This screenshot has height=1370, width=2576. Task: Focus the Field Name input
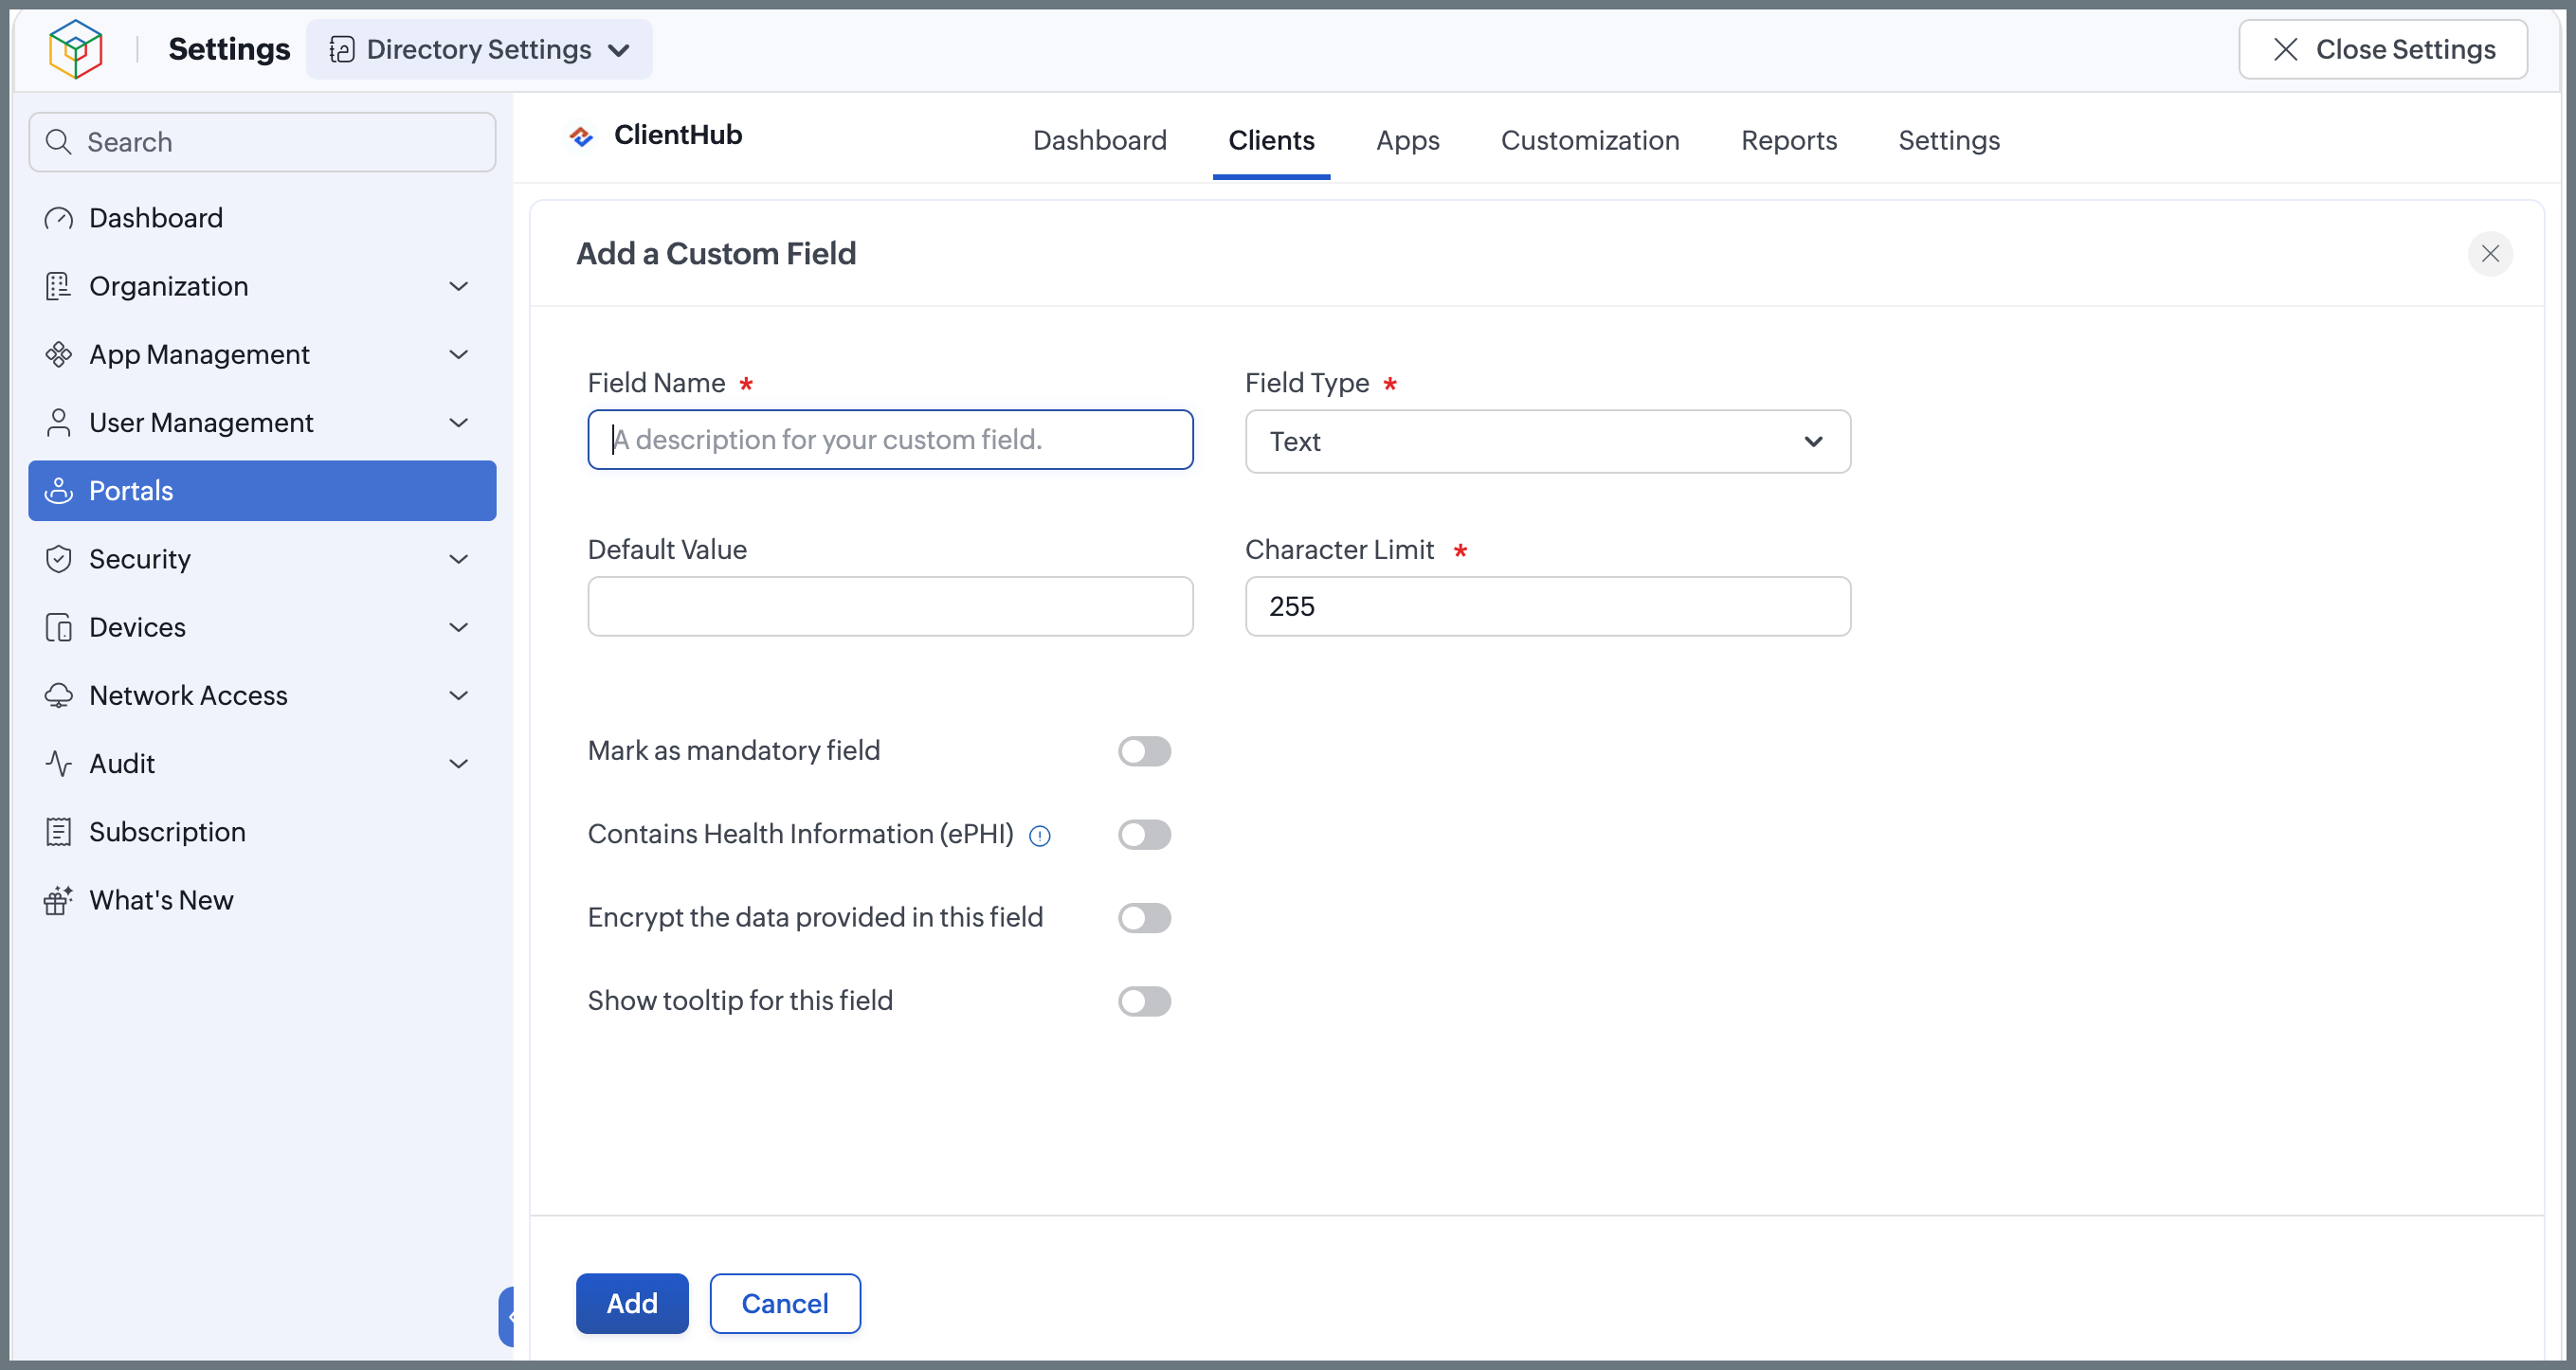click(x=890, y=439)
